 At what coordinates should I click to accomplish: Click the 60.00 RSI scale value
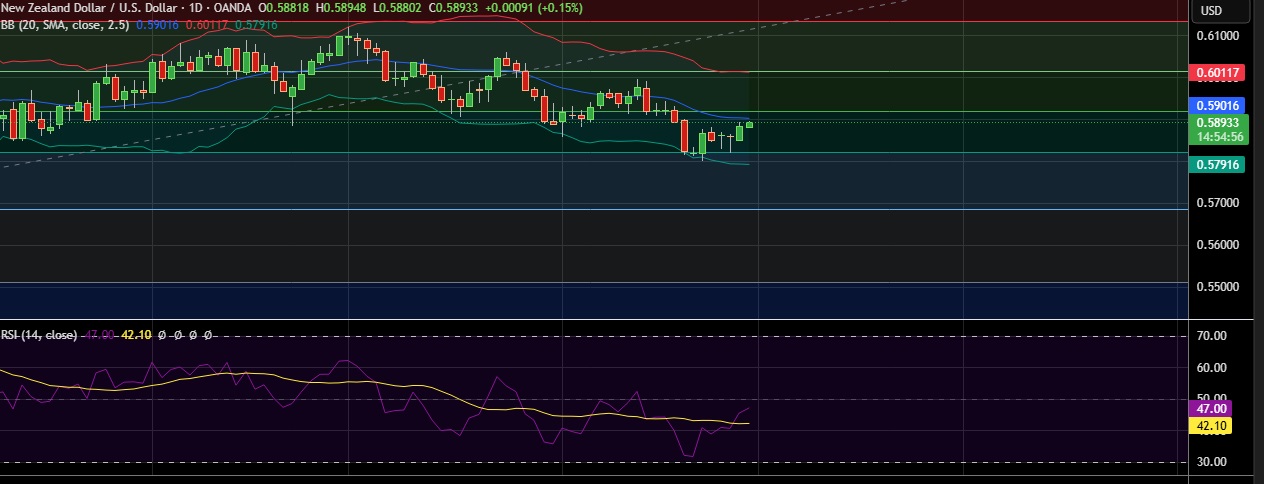click(x=1212, y=368)
